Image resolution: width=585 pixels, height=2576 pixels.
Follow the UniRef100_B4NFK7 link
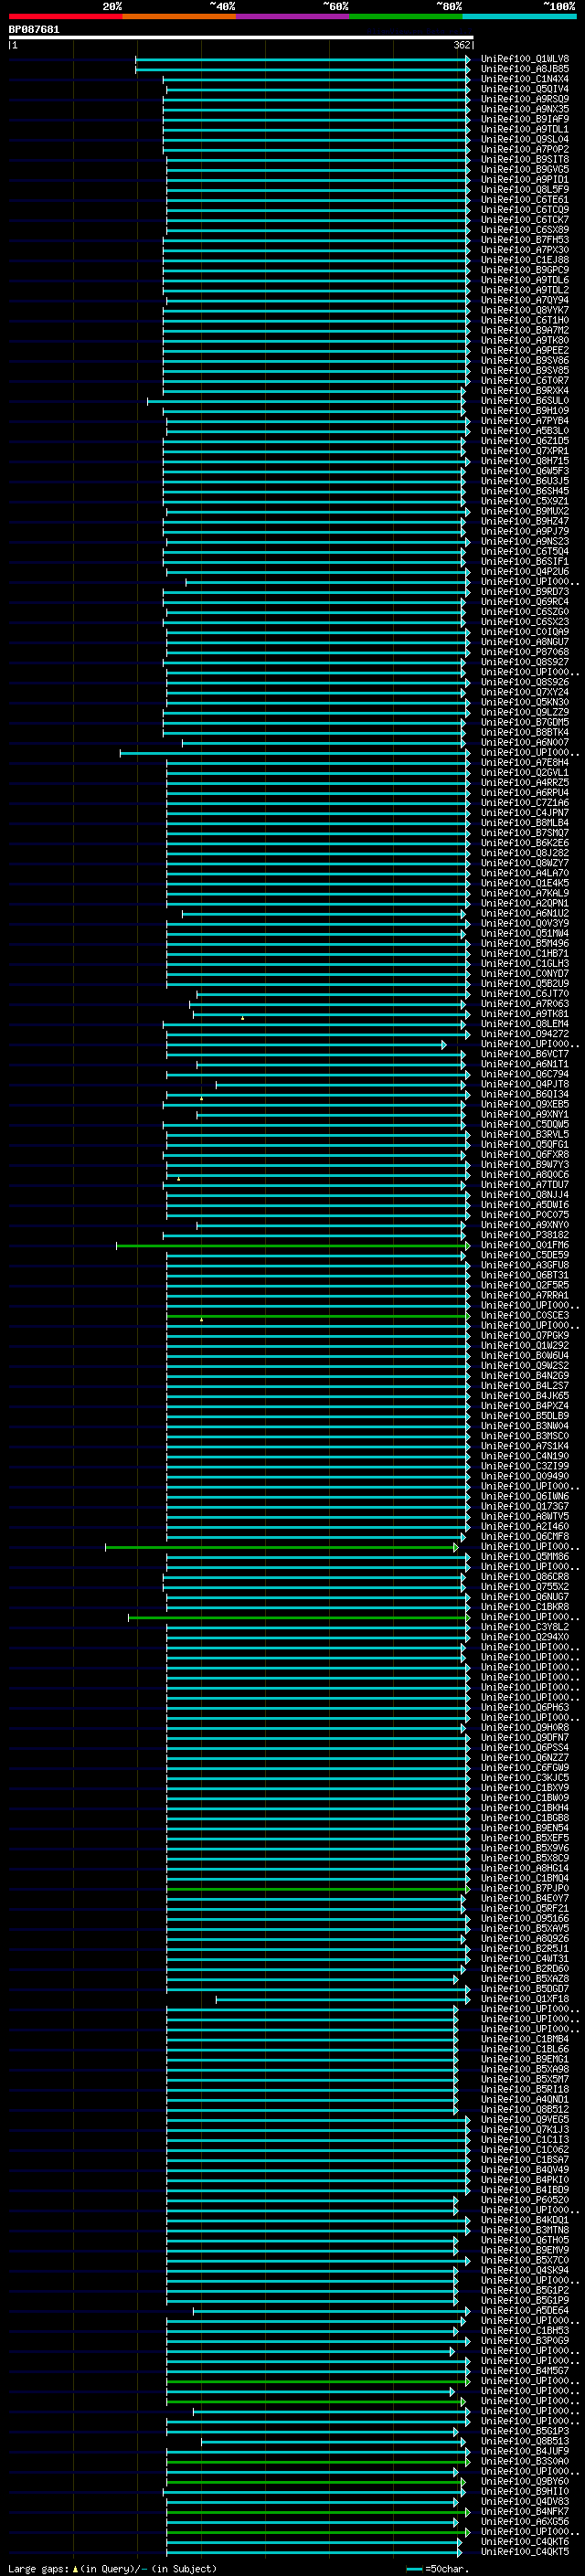click(x=525, y=2511)
